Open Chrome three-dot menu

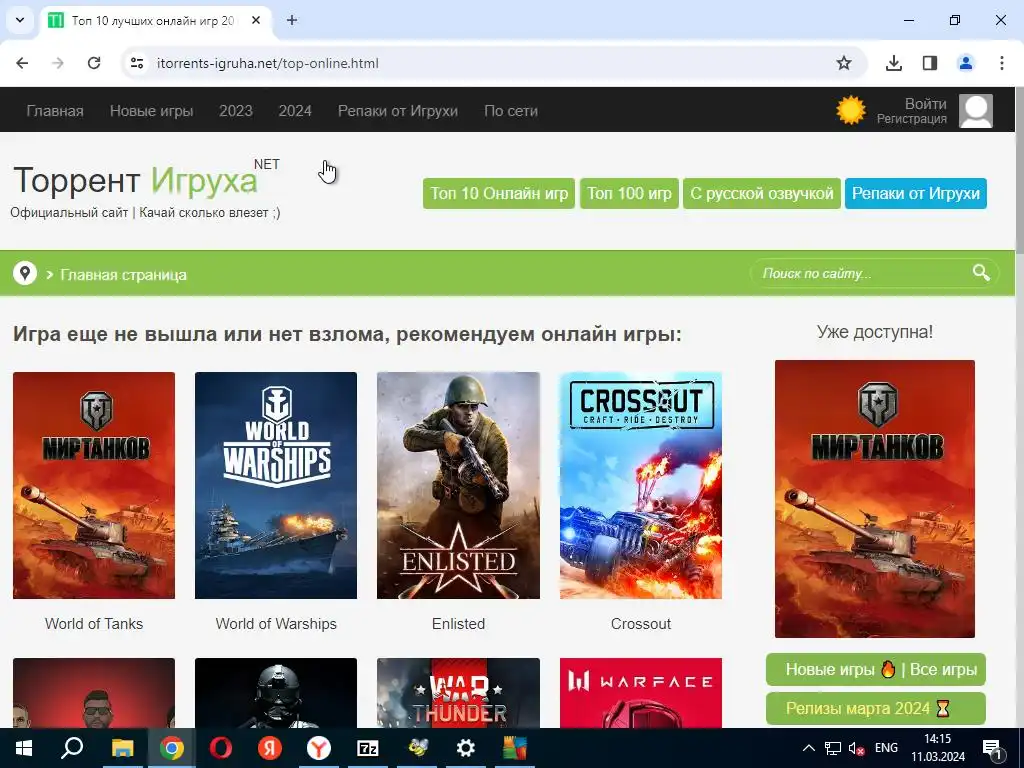click(1001, 63)
